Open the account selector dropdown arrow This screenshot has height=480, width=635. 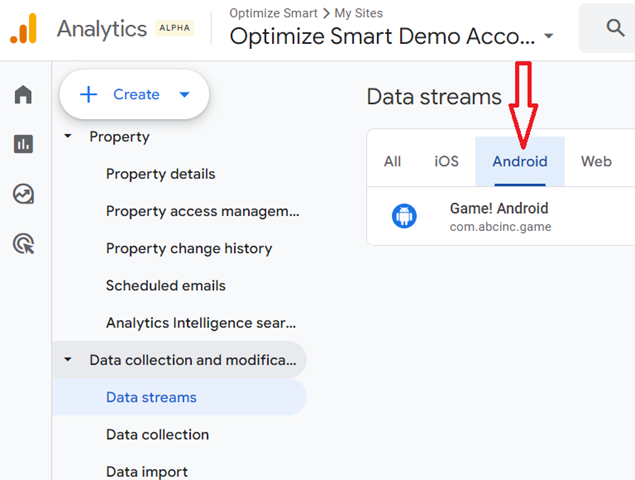point(549,36)
